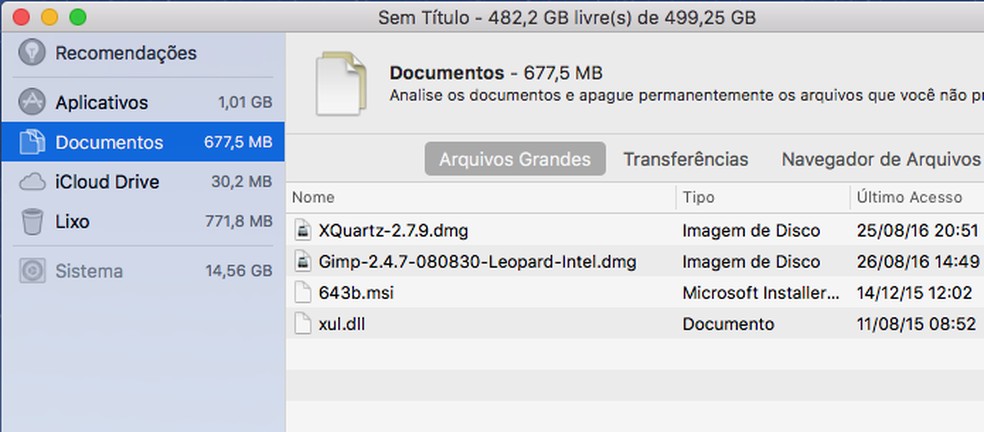Click the Sistema disk icon

(32, 271)
